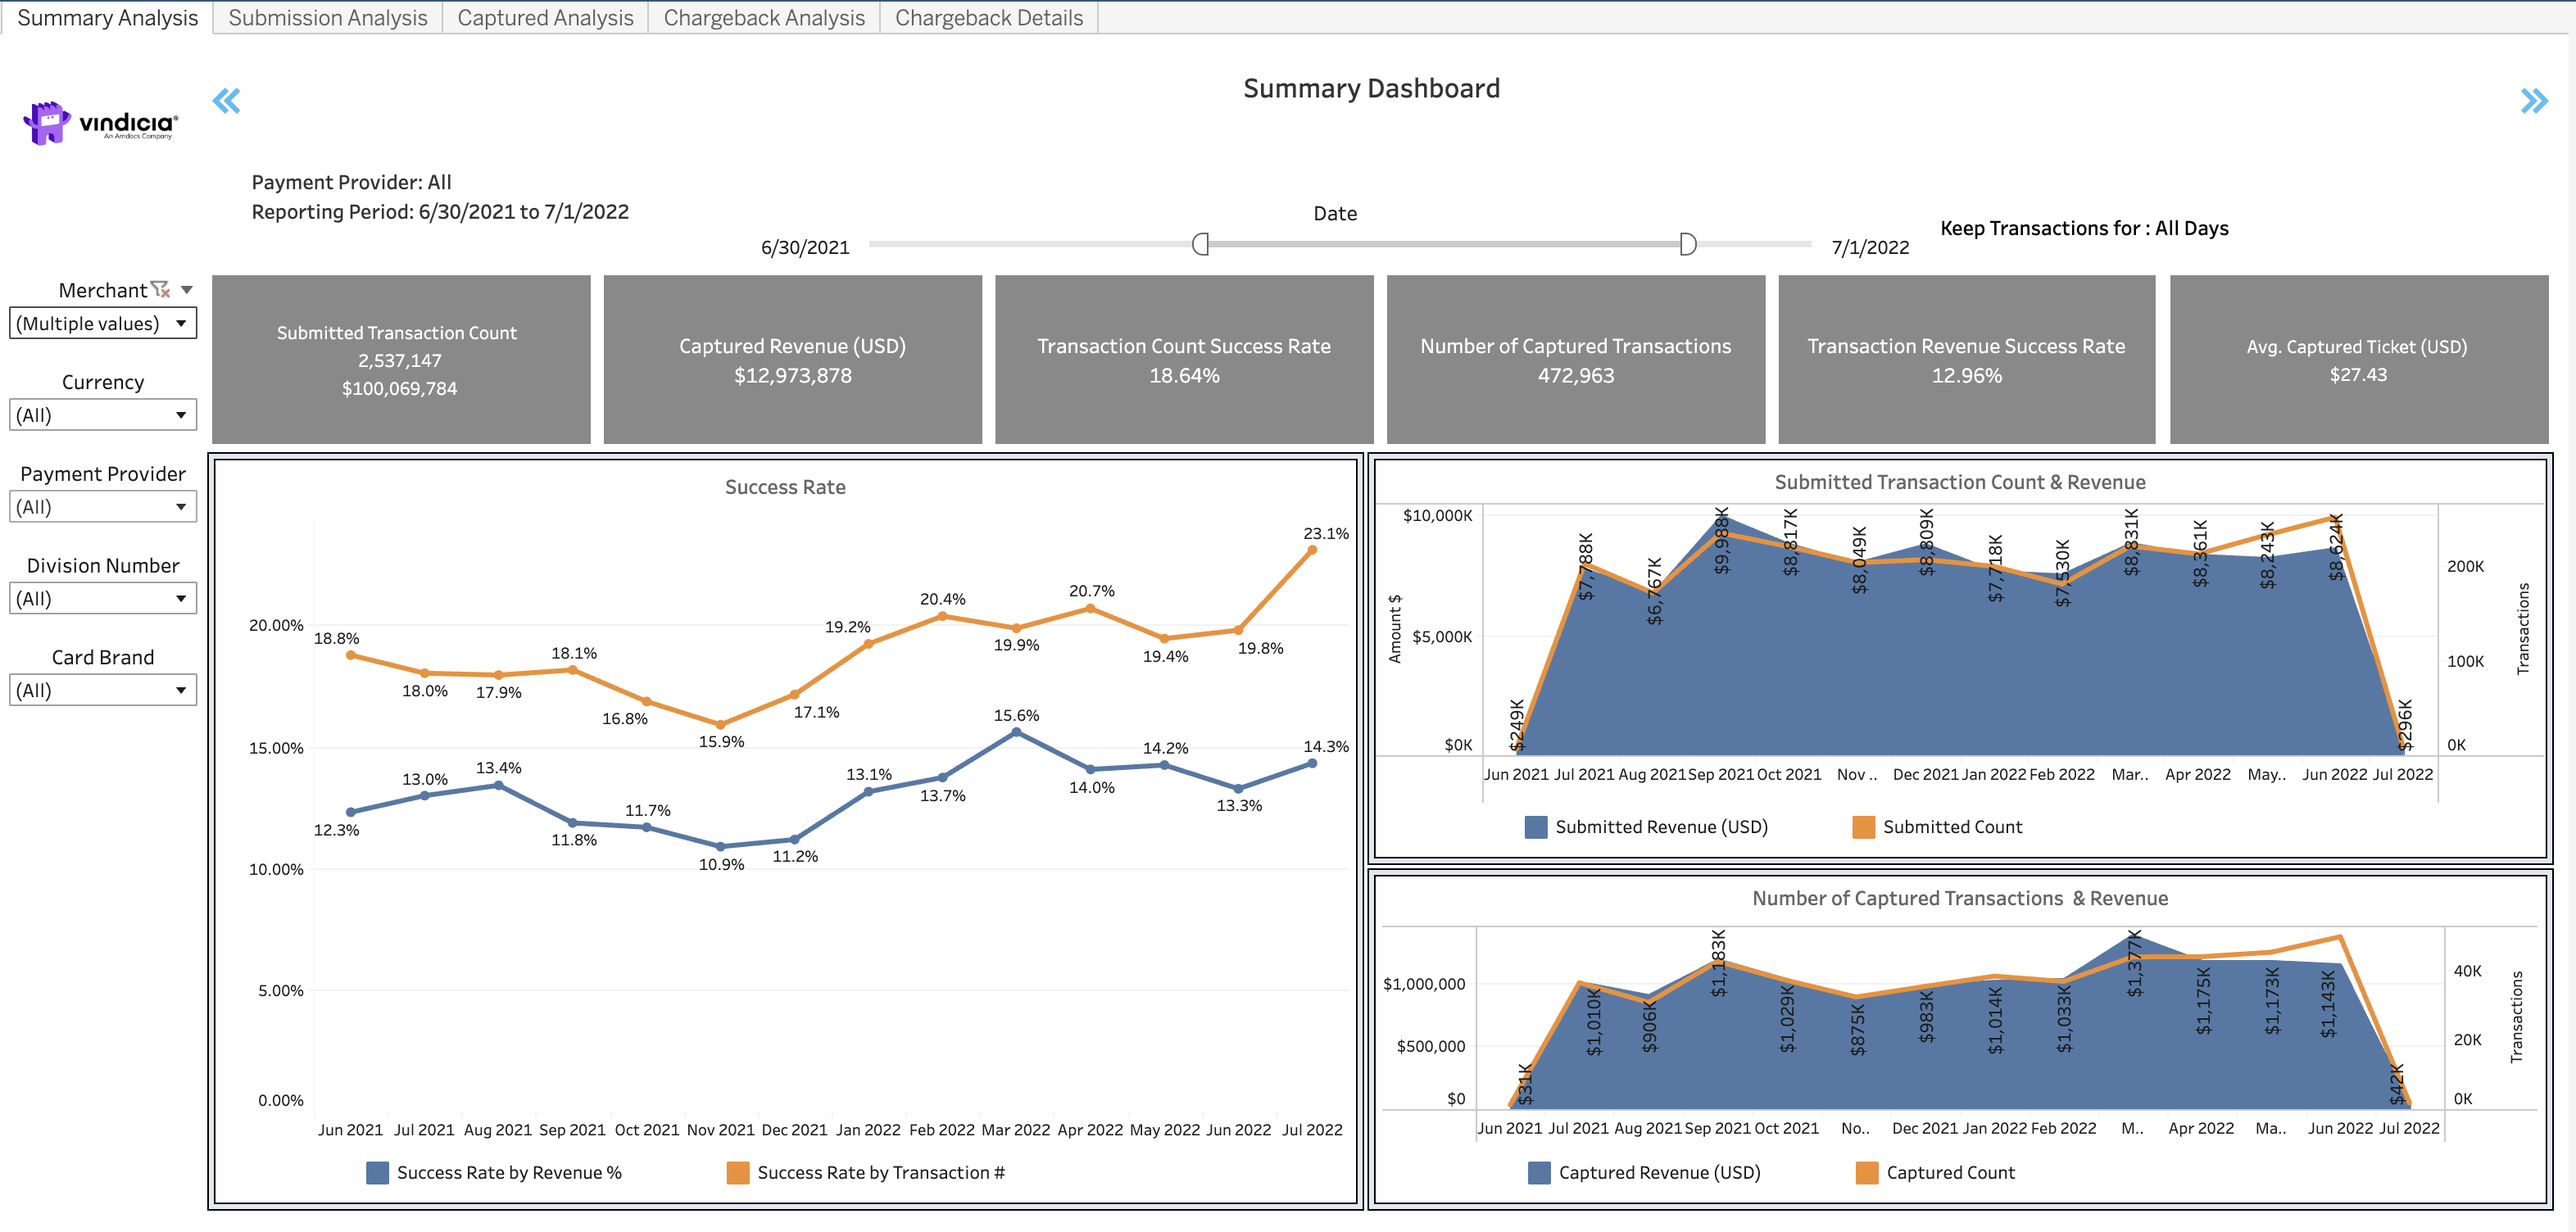The image size is (2576, 1232).
Task: Open the Currency dropdown
Action: pos(103,415)
